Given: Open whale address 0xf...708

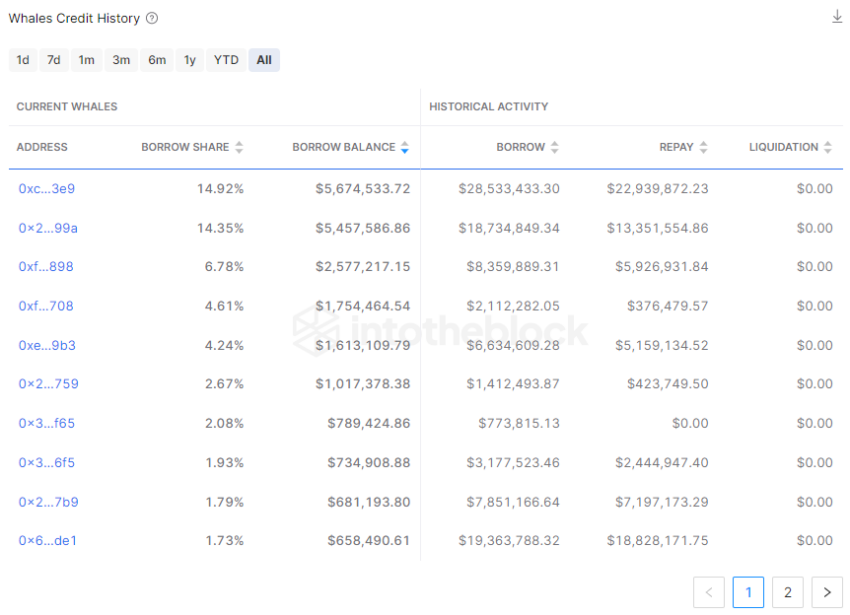Looking at the screenshot, I should (x=46, y=306).
